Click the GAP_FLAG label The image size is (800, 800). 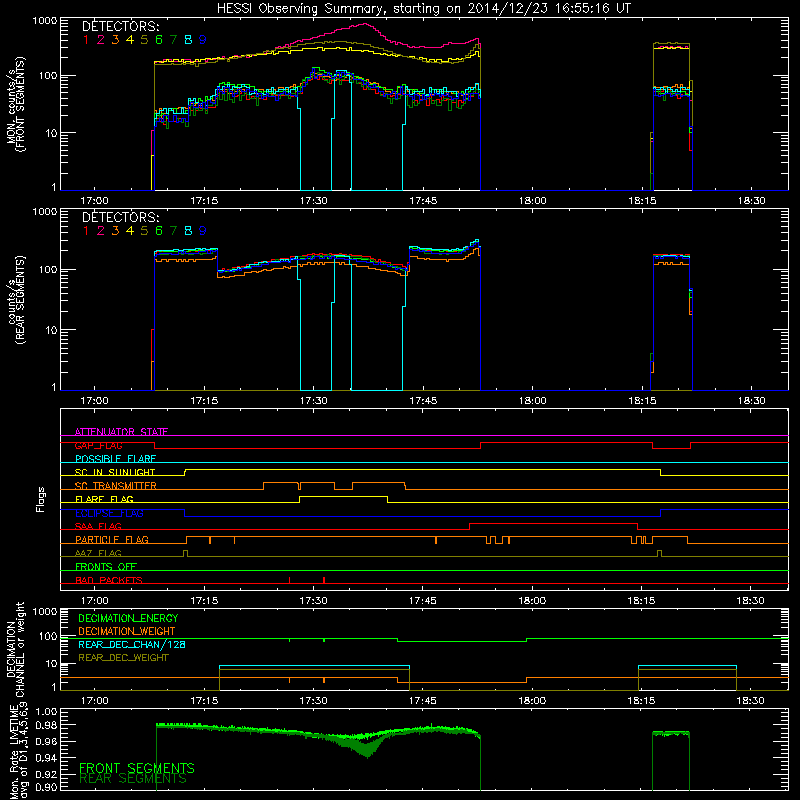(98, 445)
